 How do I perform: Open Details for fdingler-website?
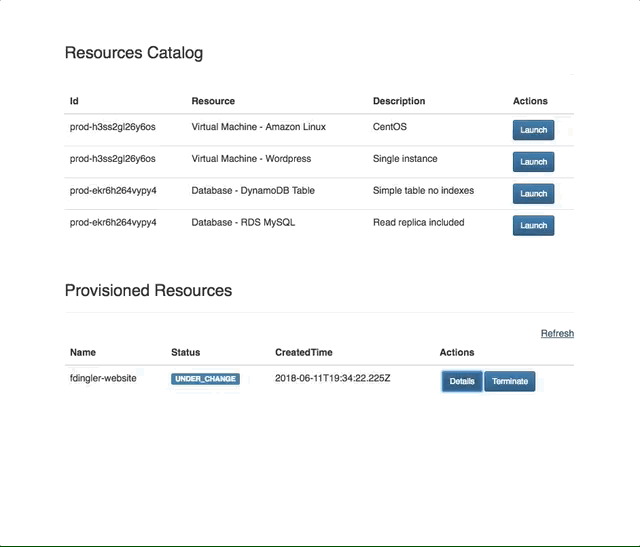(x=462, y=381)
